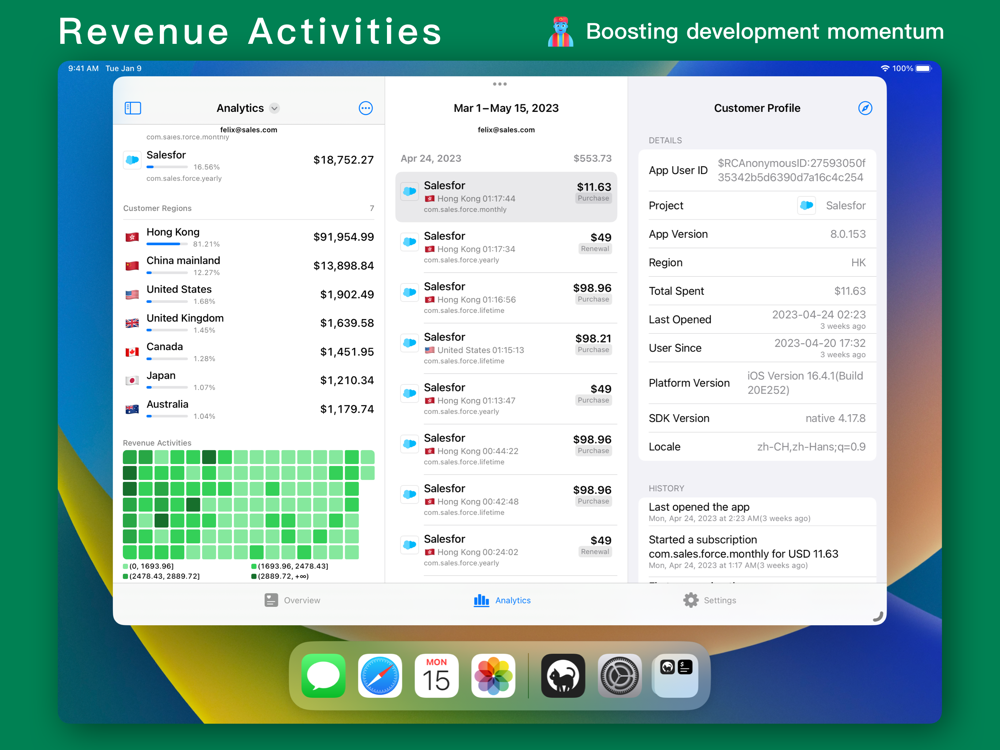
Task: Select the $49 Renewal transaction at 01:17:34
Action: (506, 247)
